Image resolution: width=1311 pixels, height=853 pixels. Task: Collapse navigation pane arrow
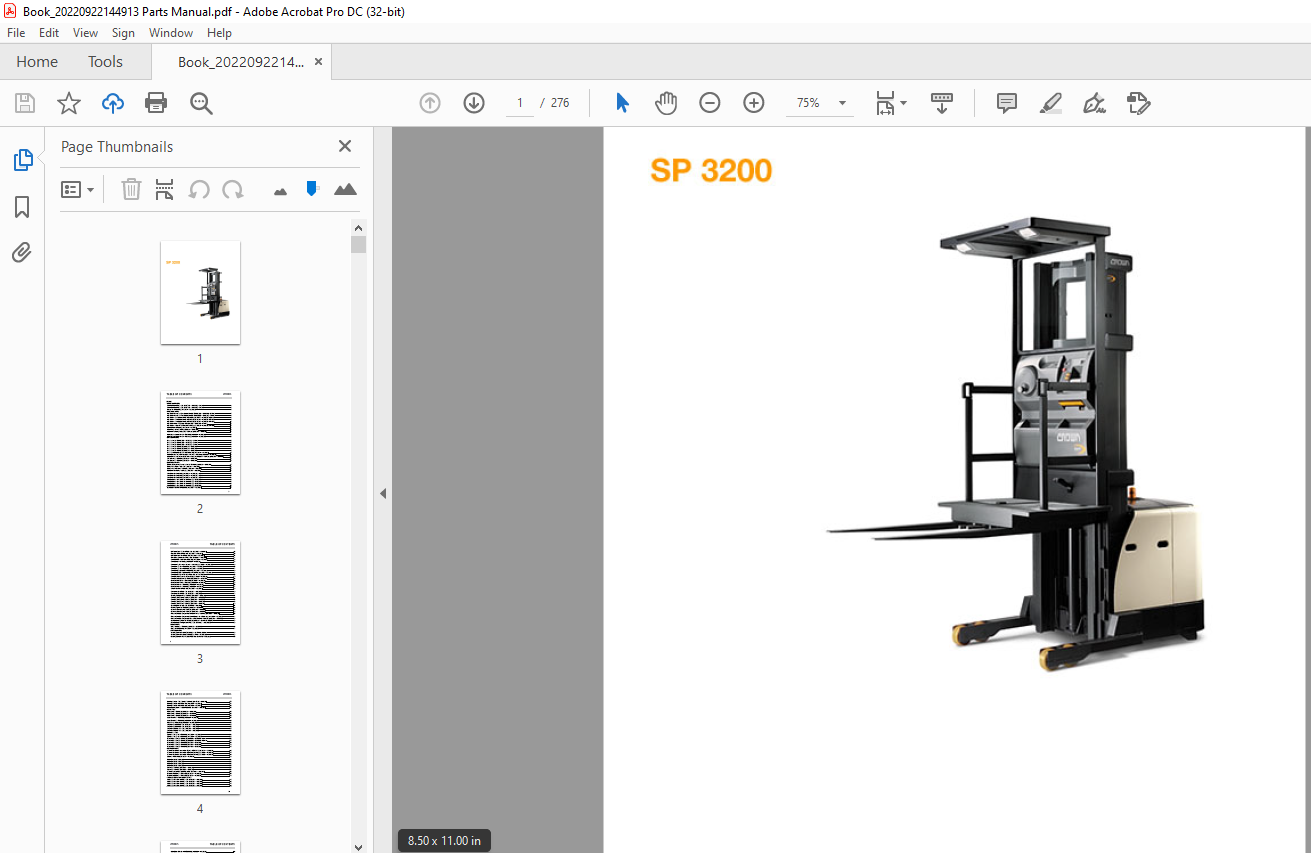382,493
